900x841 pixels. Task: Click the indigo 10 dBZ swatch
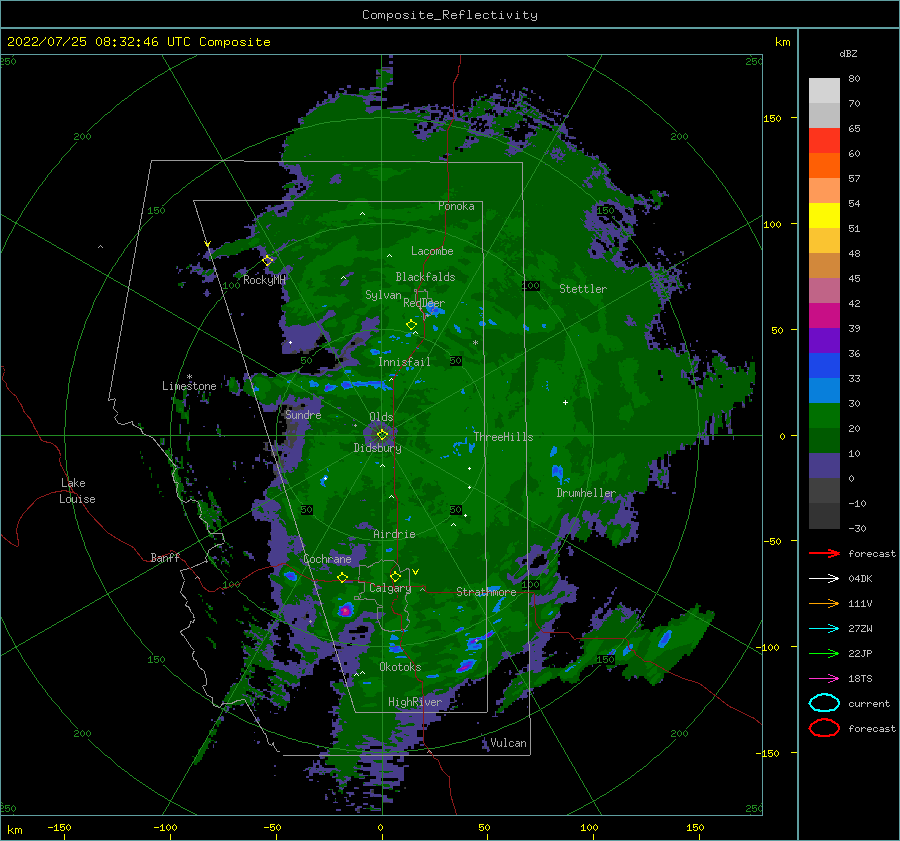[824, 465]
